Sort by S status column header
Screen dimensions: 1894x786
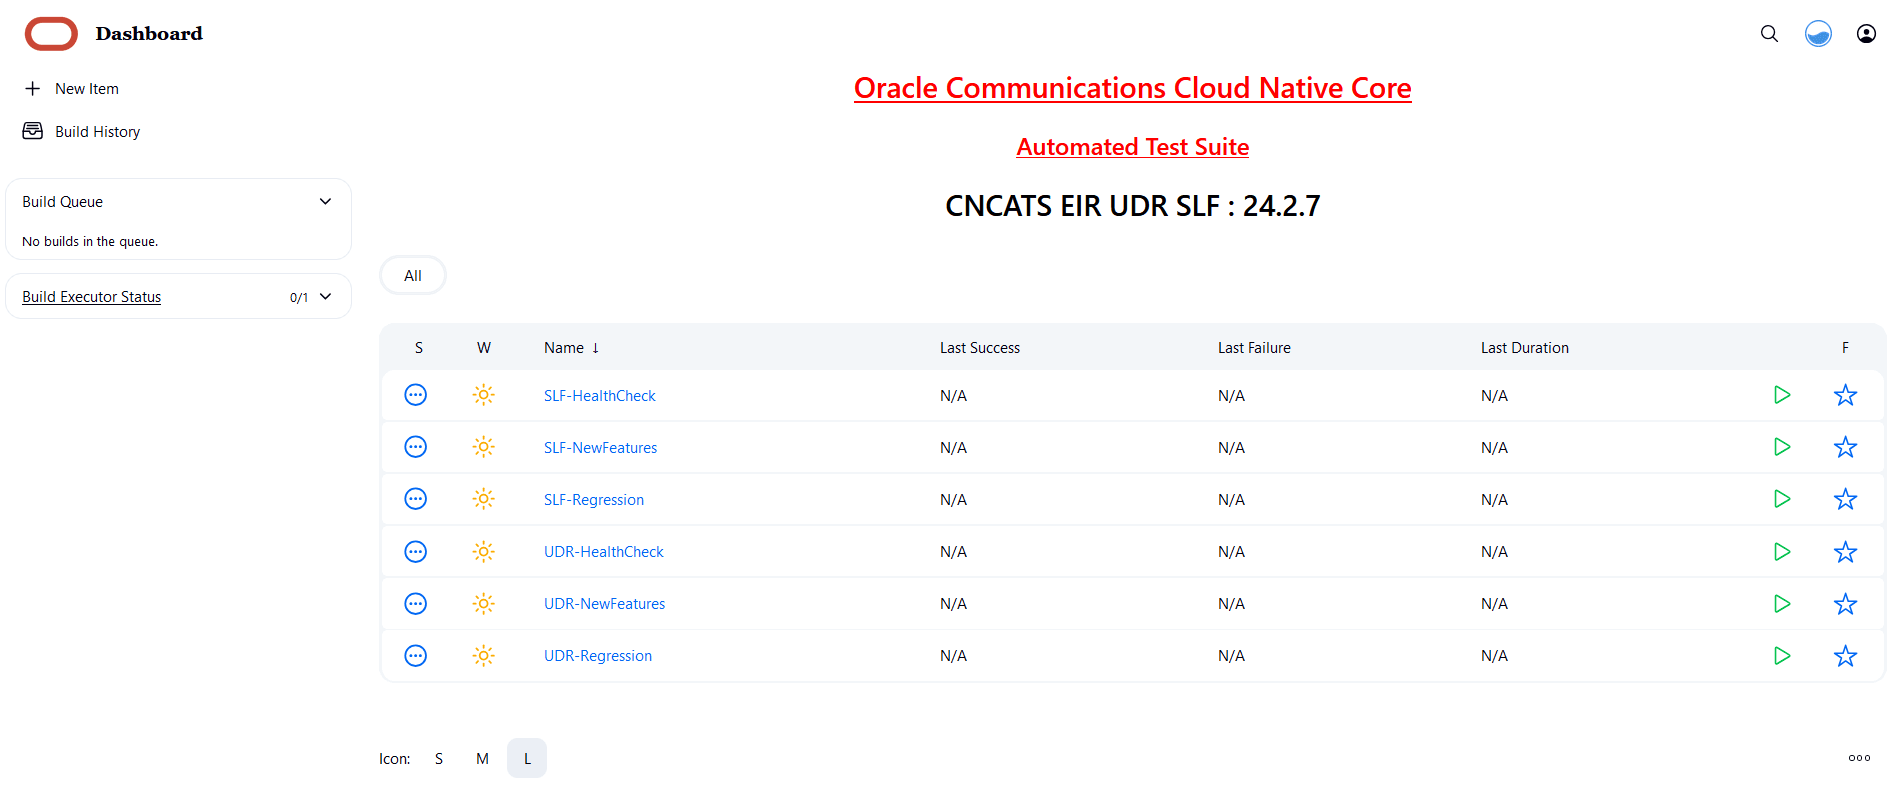click(x=419, y=348)
